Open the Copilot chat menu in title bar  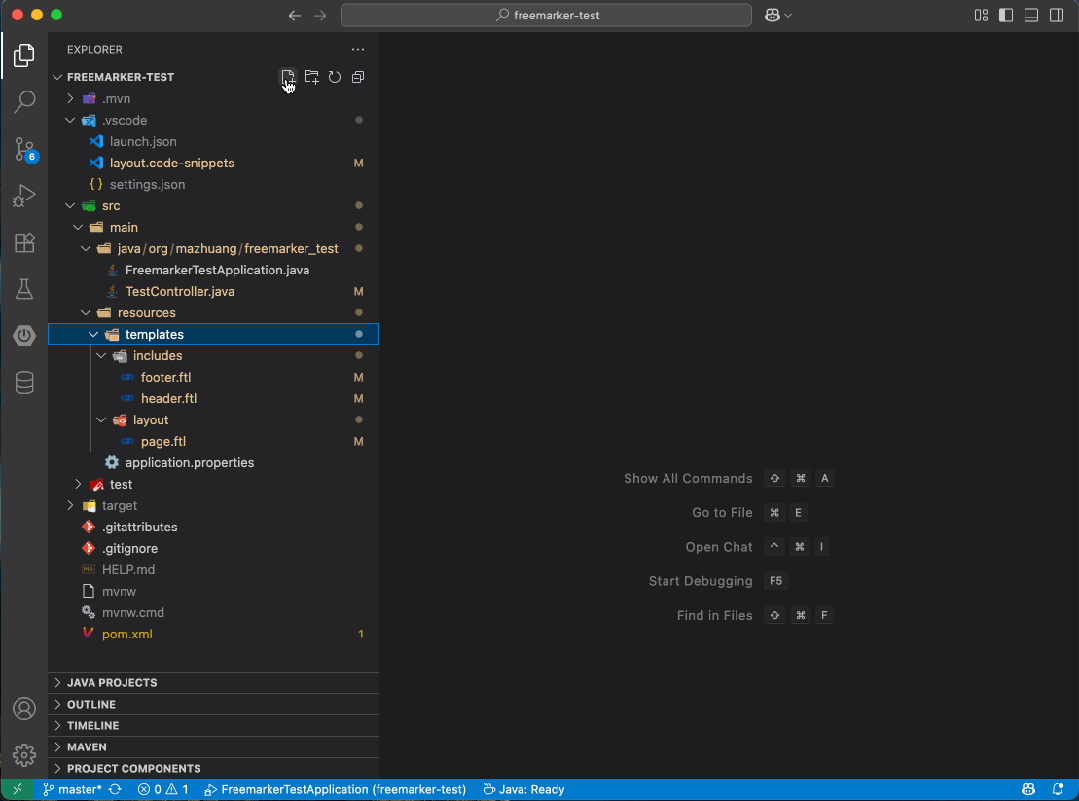(778, 15)
